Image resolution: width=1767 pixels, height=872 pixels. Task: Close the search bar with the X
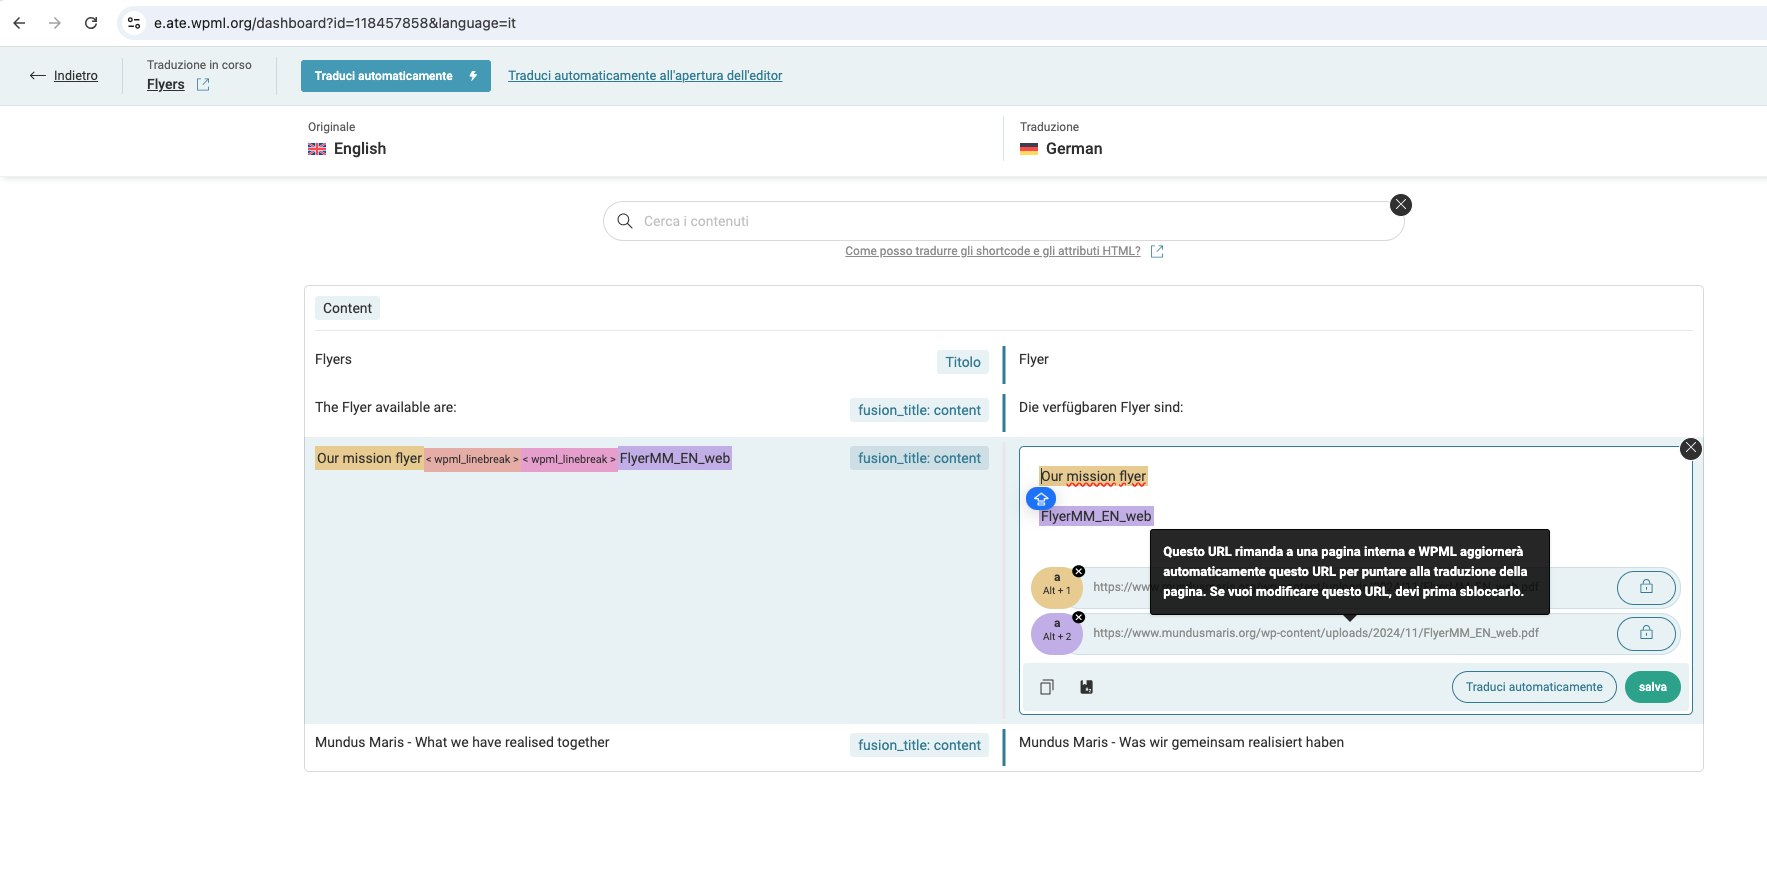(x=1401, y=205)
